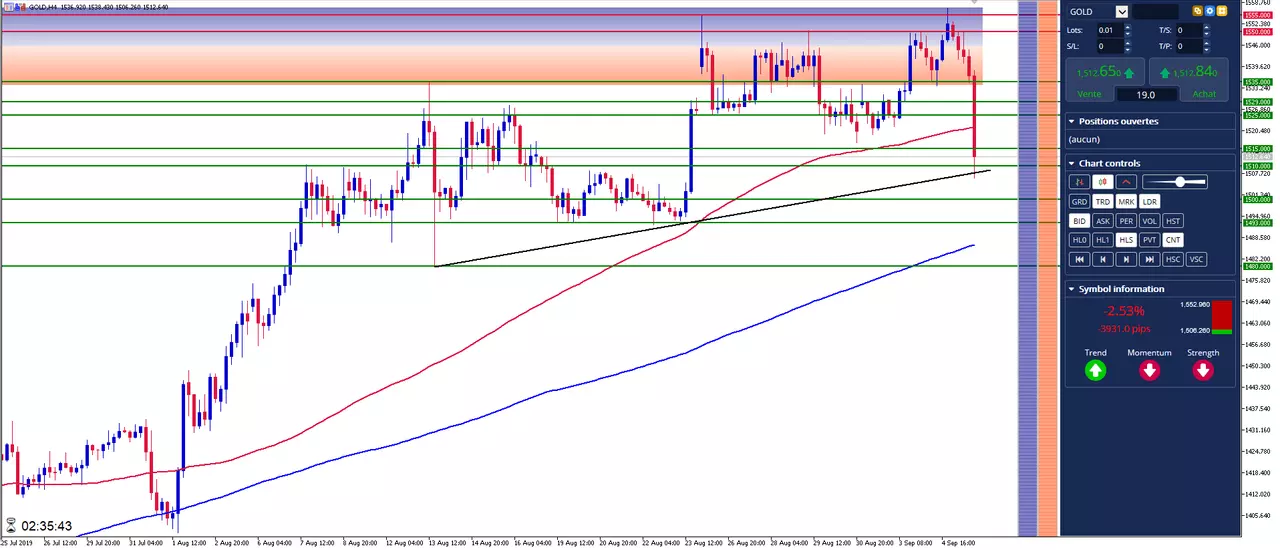The image size is (1280, 550).
Task: Jump chart to the beginning
Action: [x=1079, y=259]
